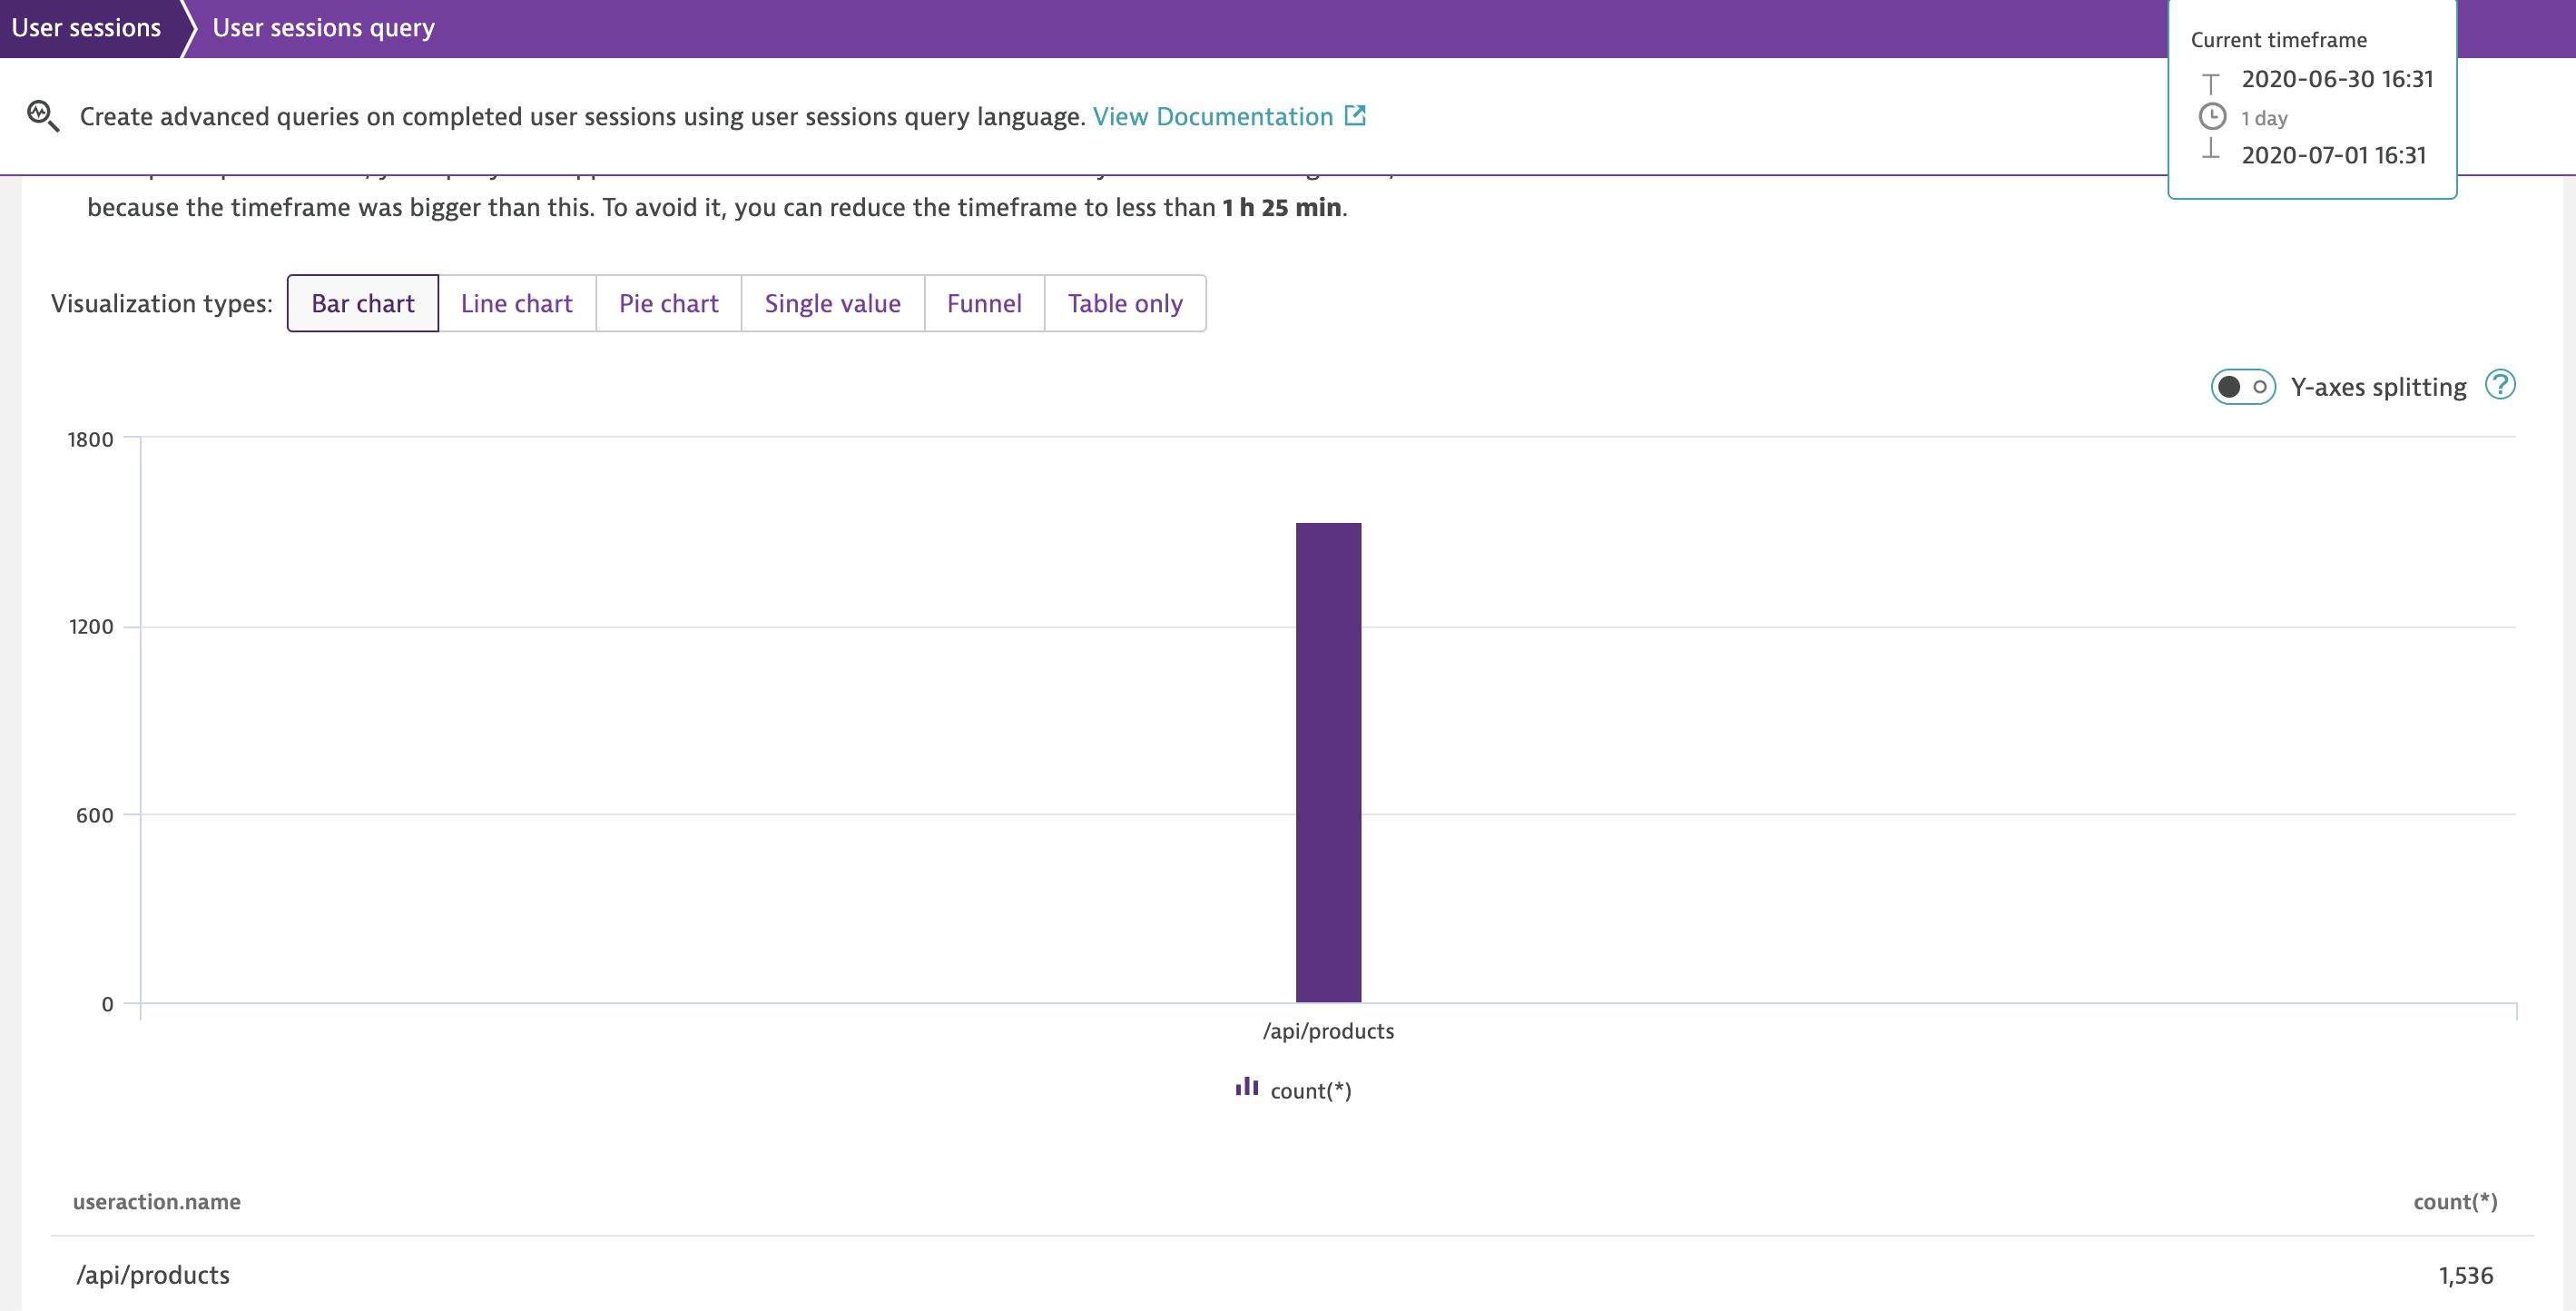Choose the Single value visualization
The height and width of the screenshot is (1311, 2576).
click(x=832, y=303)
